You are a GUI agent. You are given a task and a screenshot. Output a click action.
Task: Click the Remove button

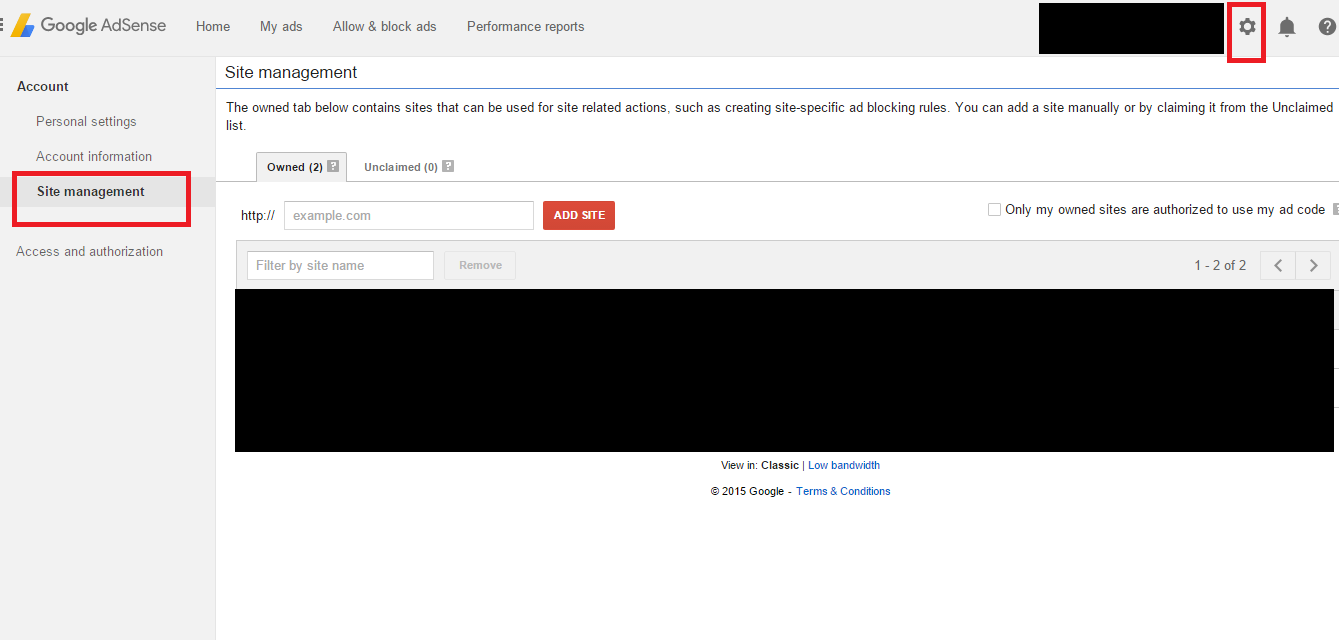click(480, 265)
